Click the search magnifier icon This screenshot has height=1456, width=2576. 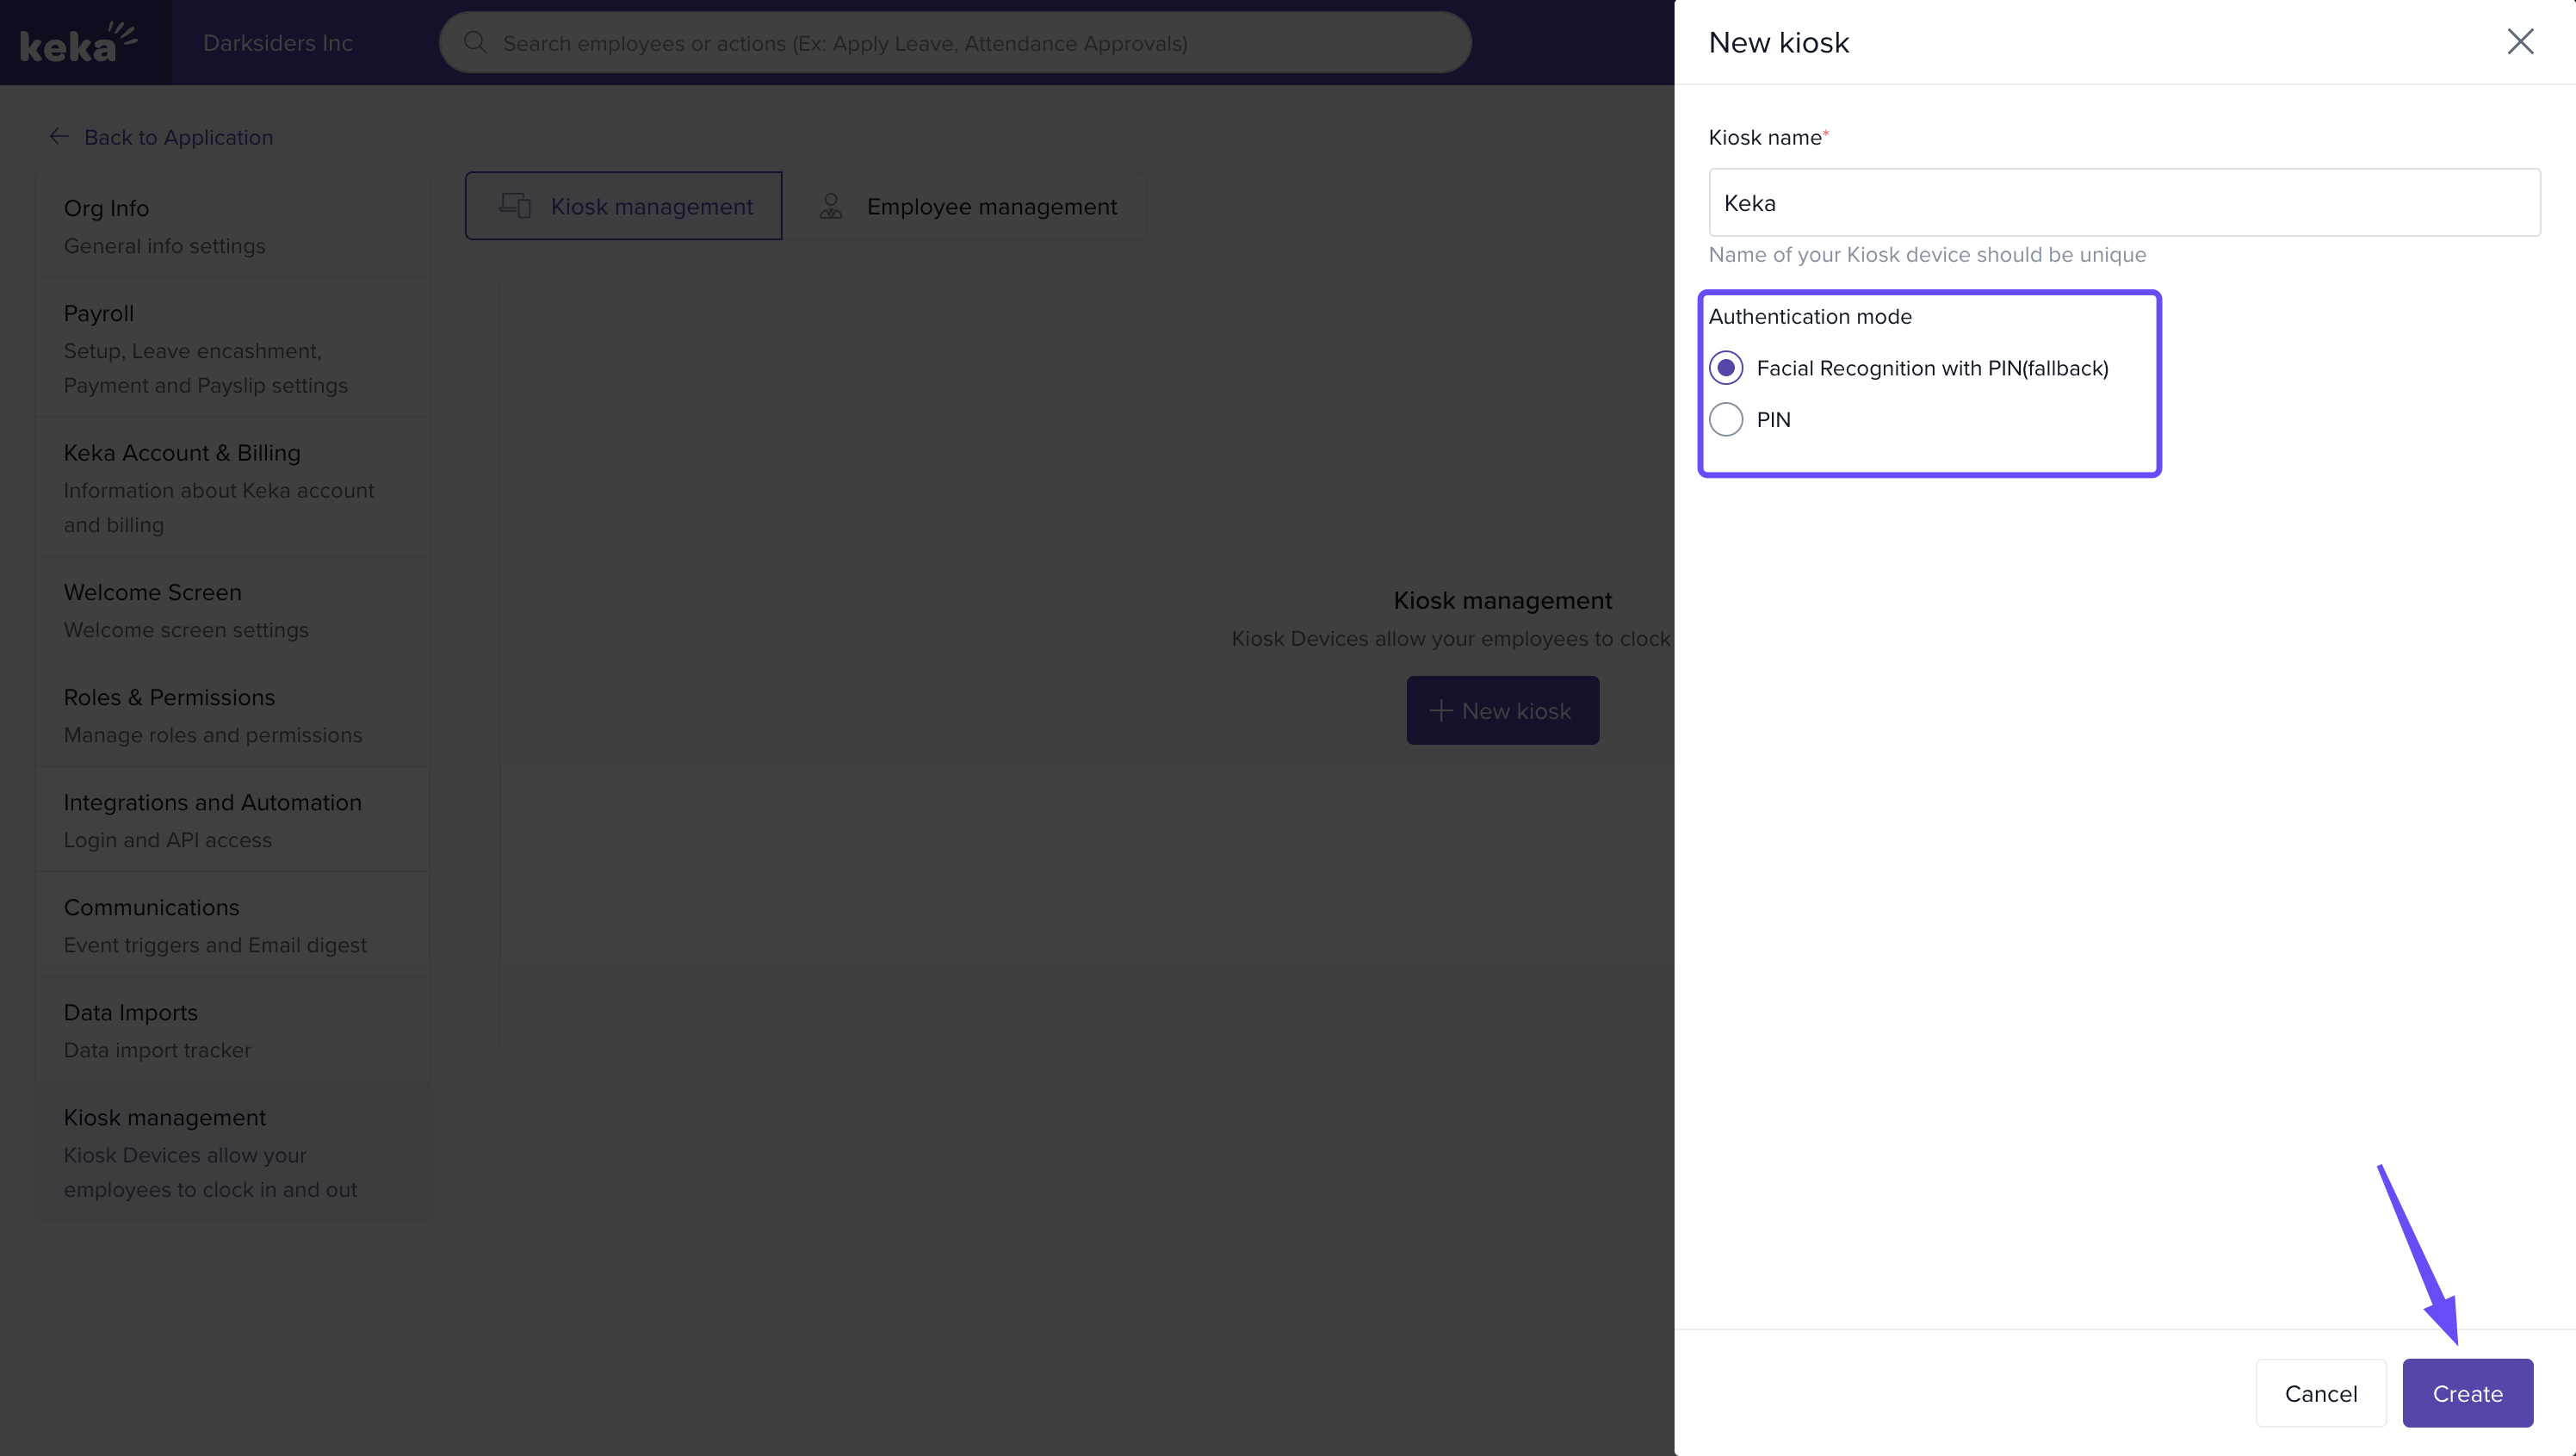pos(475,42)
